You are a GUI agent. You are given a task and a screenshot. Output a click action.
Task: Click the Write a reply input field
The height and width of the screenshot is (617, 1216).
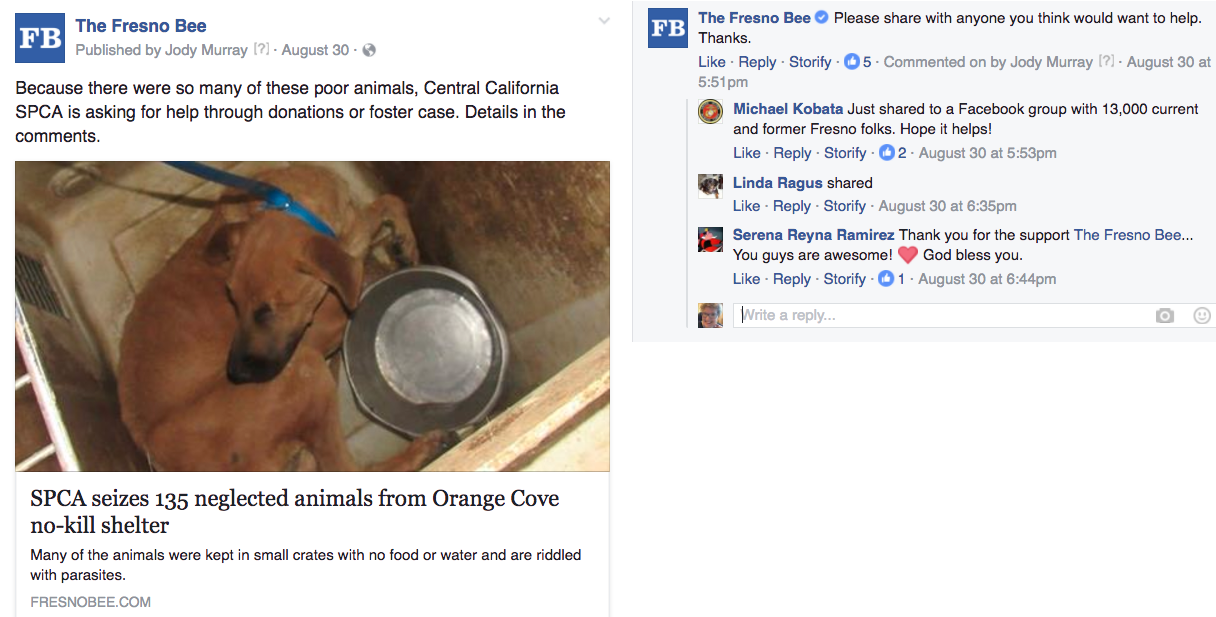point(900,315)
